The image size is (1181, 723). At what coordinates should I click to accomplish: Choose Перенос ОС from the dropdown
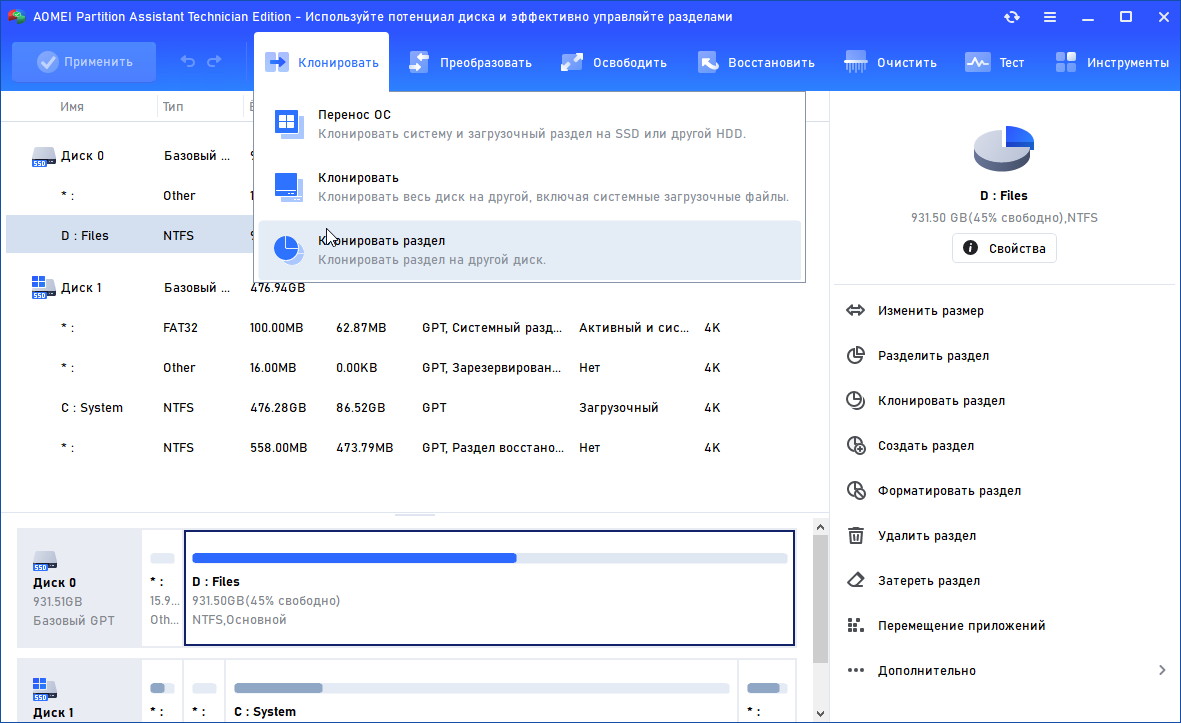click(x=529, y=124)
